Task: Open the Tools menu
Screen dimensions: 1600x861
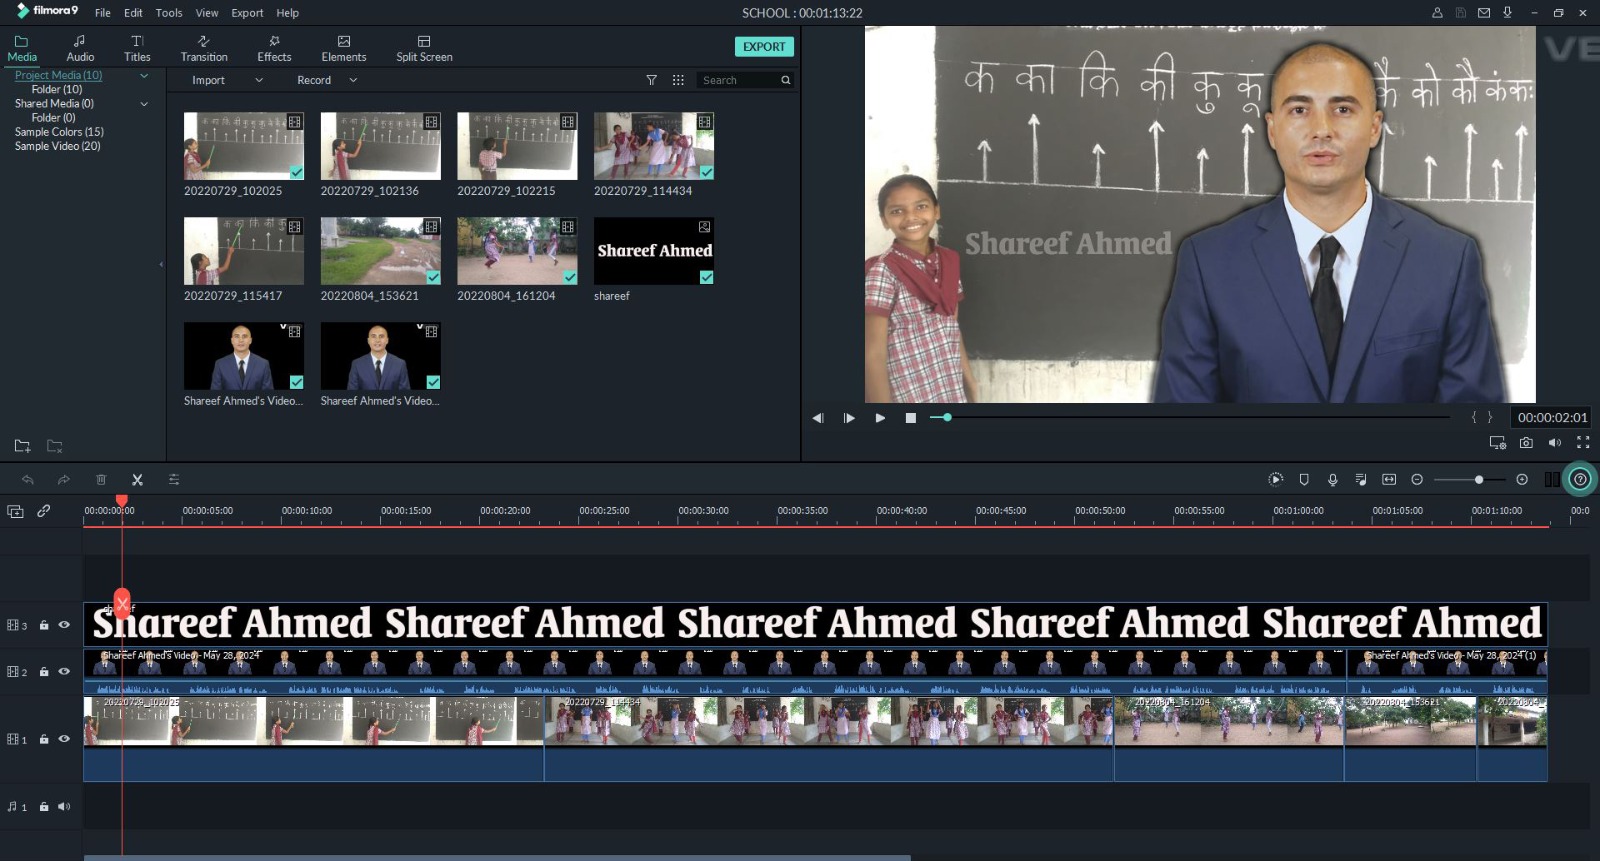Action: tap(169, 13)
